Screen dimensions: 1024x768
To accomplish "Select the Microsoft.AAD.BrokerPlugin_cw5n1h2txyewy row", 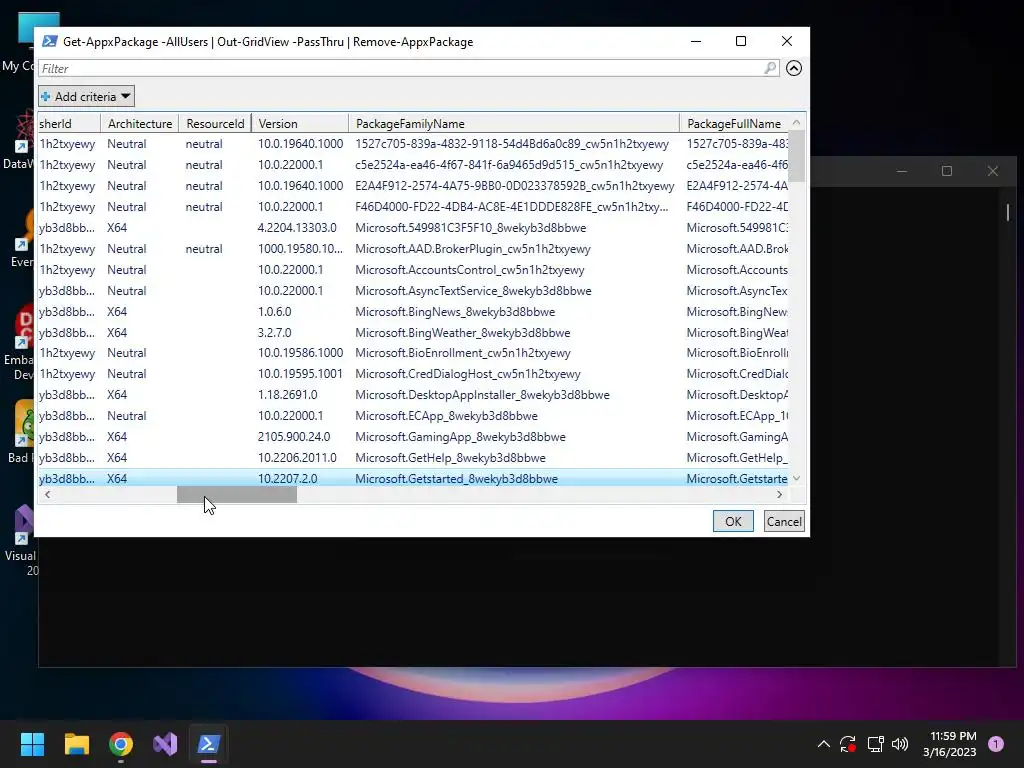I will pyautogui.click(x=413, y=249).
